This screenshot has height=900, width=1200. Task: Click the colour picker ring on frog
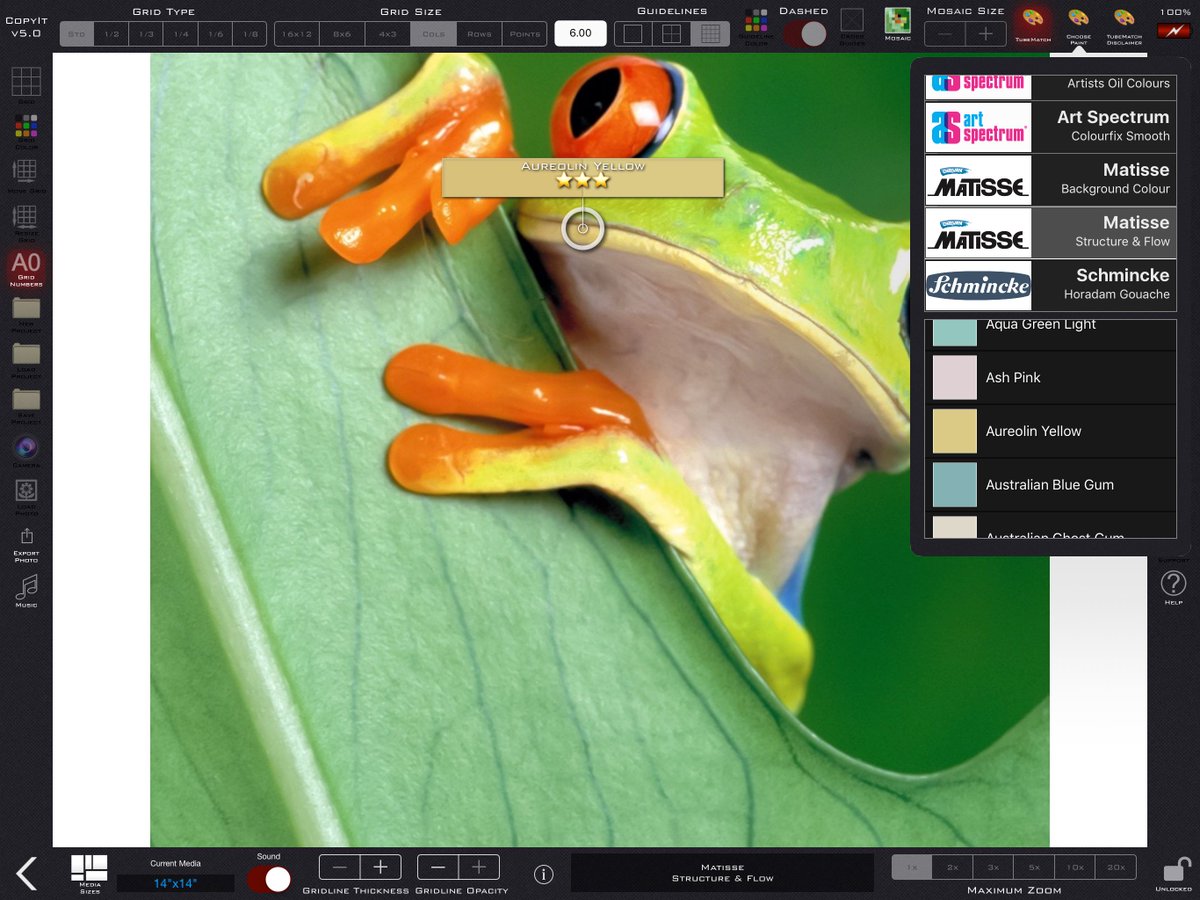(583, 229)
